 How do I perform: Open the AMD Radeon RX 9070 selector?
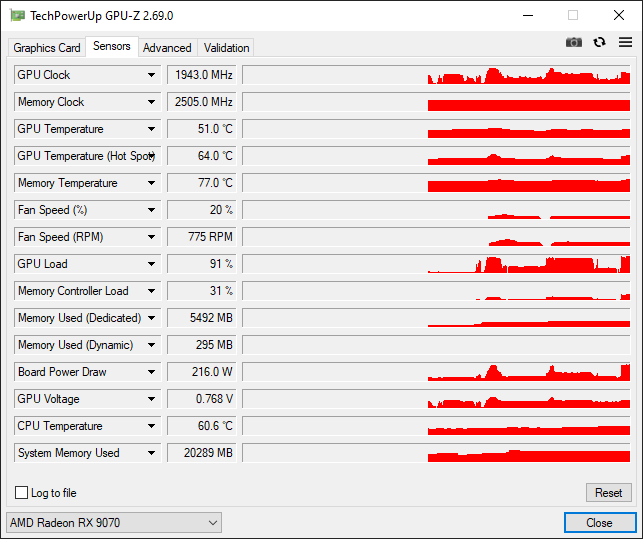pos(114,523)
